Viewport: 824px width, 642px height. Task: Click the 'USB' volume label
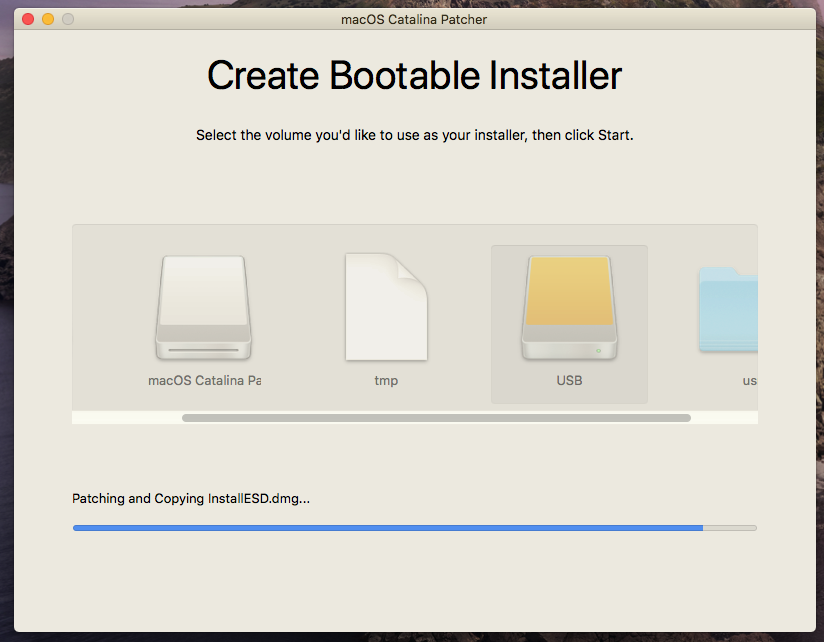[569, 380]
